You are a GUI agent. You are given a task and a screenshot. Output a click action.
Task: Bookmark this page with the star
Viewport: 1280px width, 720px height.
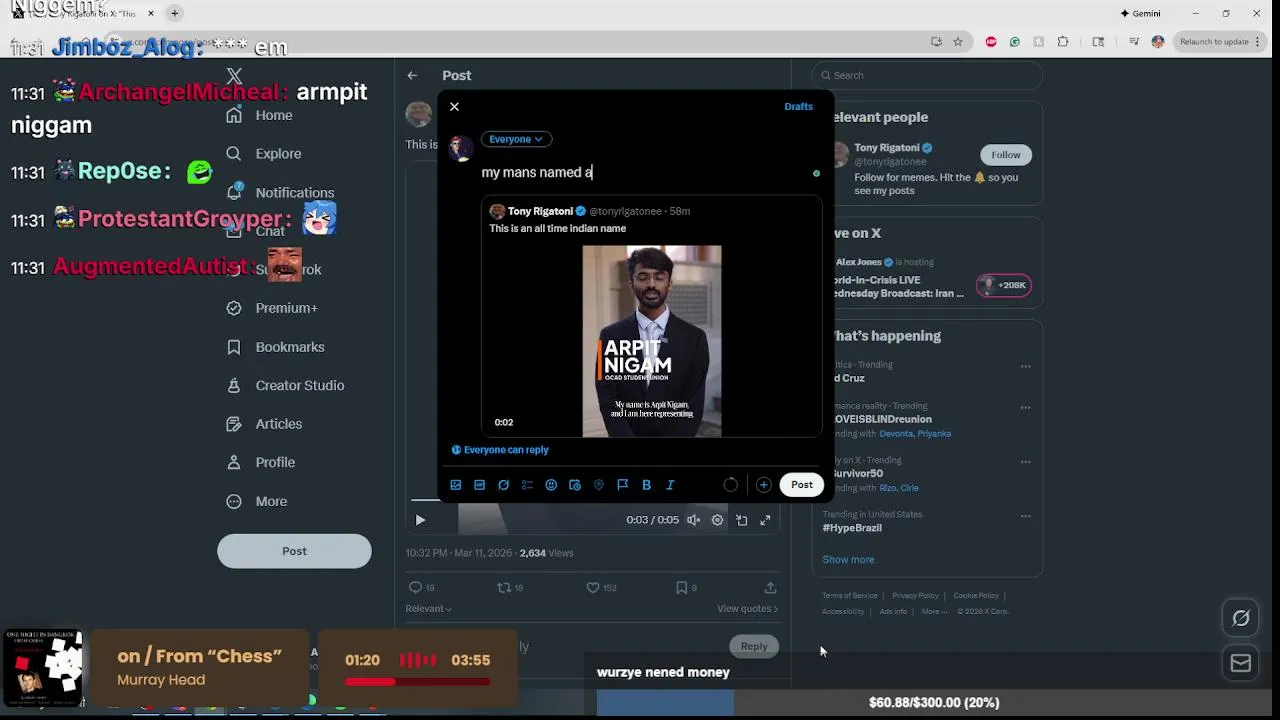[x=958, y=42]
